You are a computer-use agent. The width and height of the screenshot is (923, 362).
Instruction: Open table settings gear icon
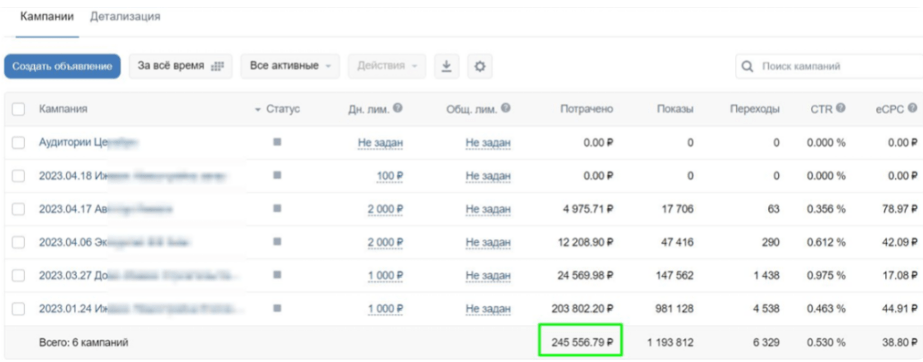(480, 67)
